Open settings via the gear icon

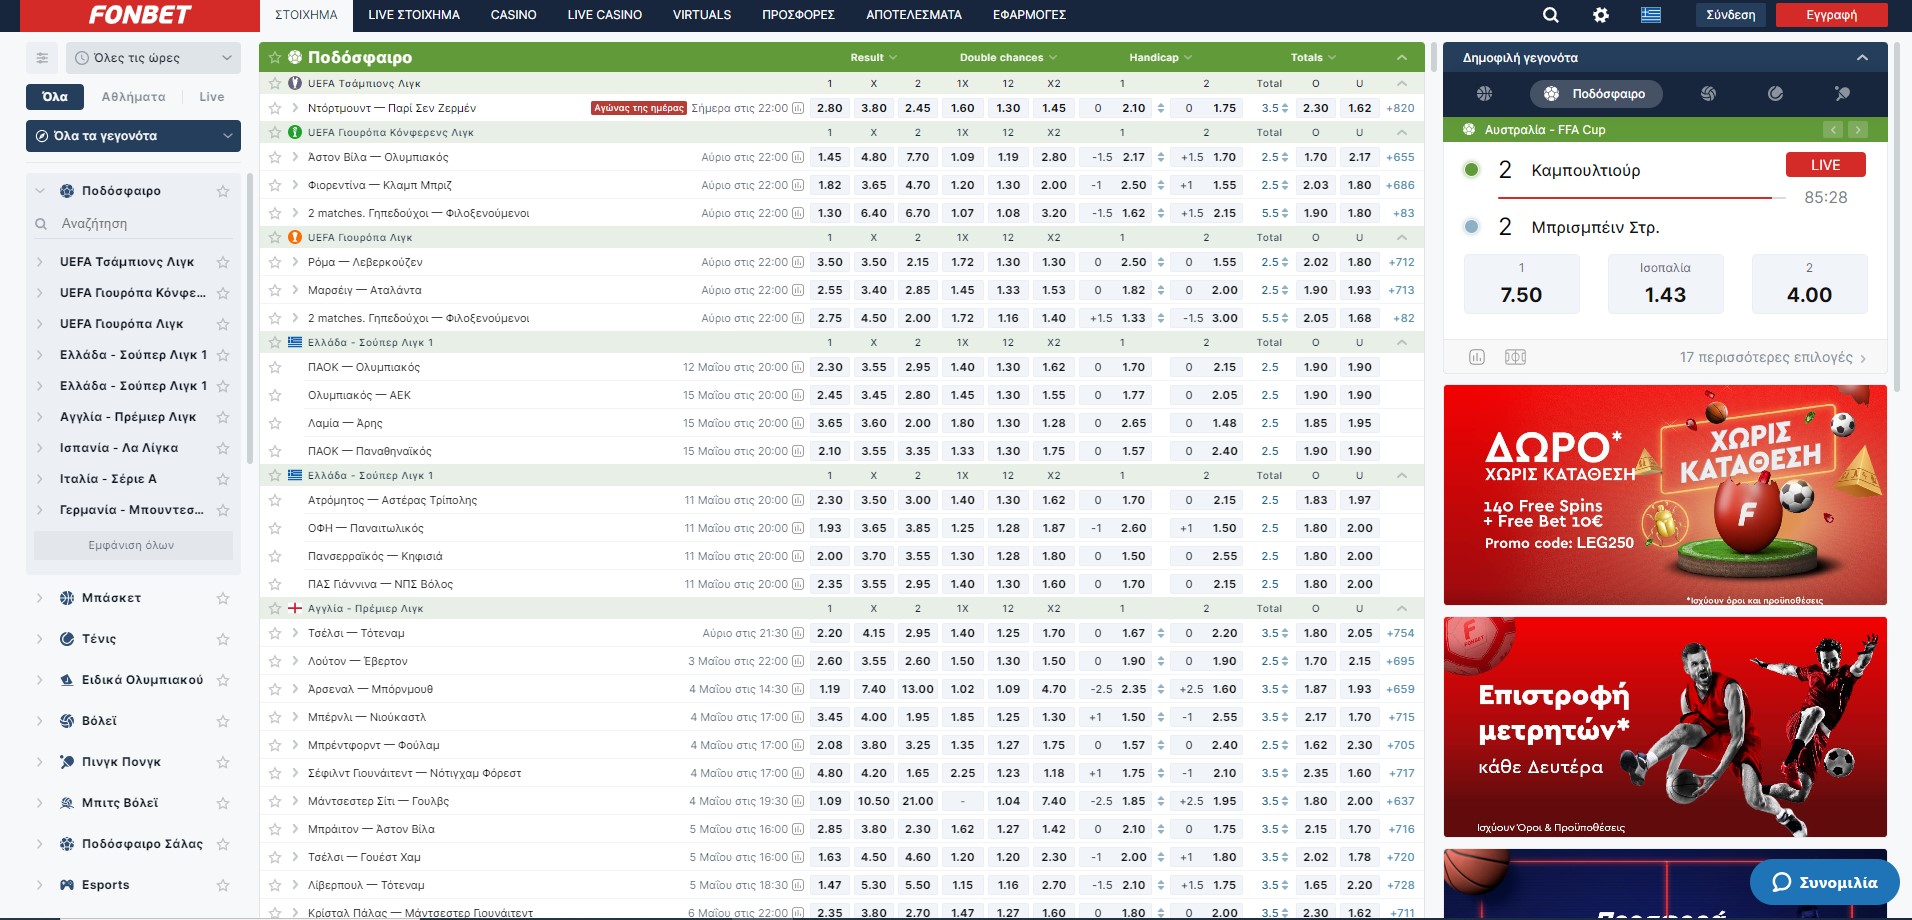coord(1601,15)
